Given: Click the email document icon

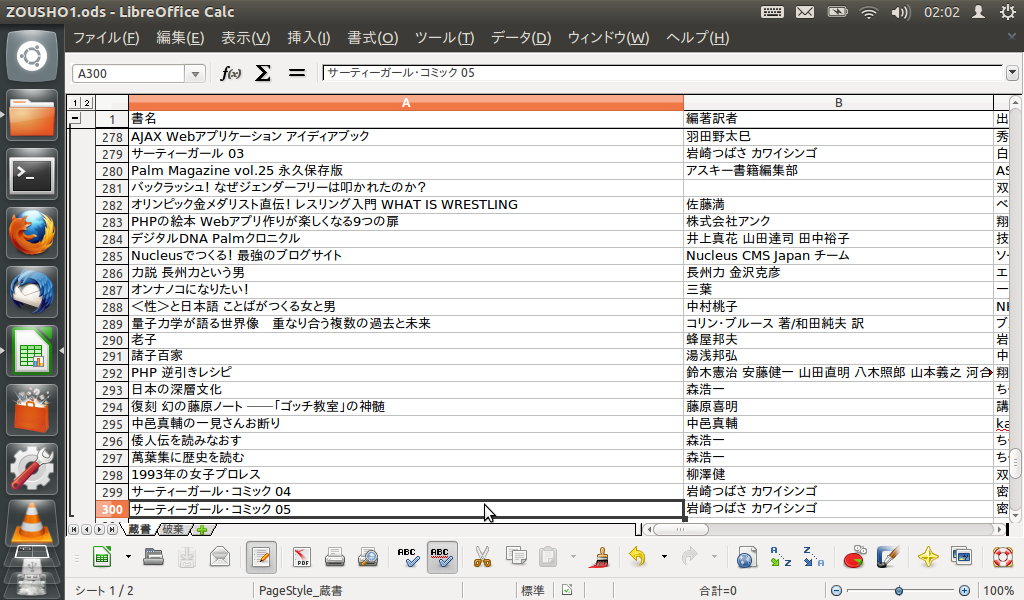Looking at the screenshot, I should coord(220,557).
